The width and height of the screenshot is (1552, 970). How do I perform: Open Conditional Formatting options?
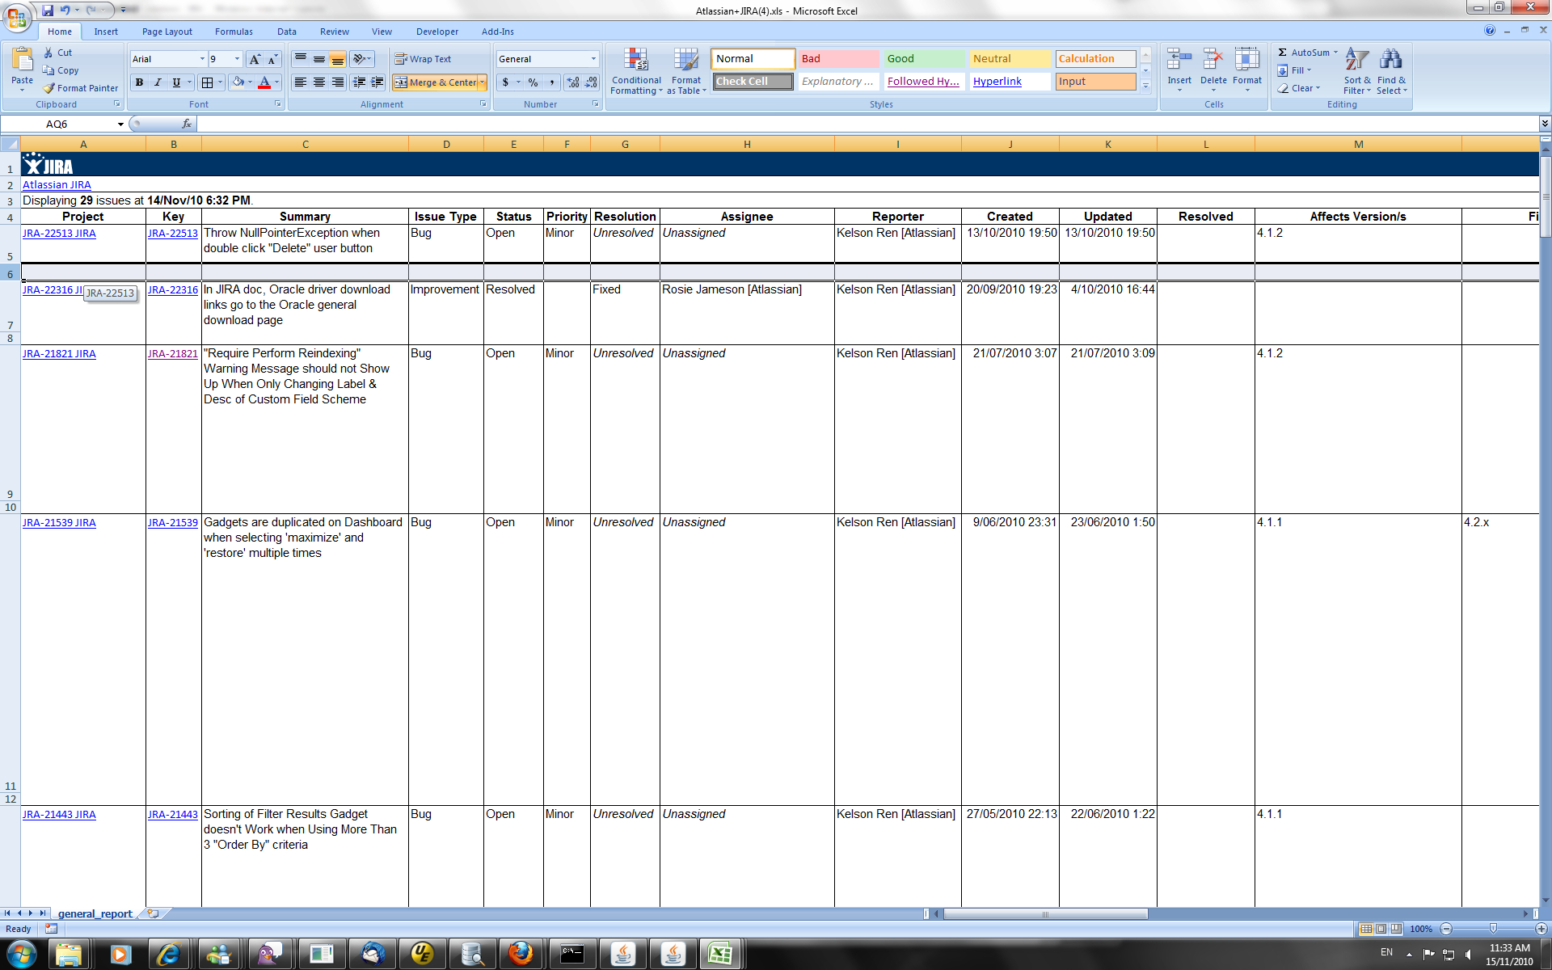pyautogui.click(x=636, y=70)
